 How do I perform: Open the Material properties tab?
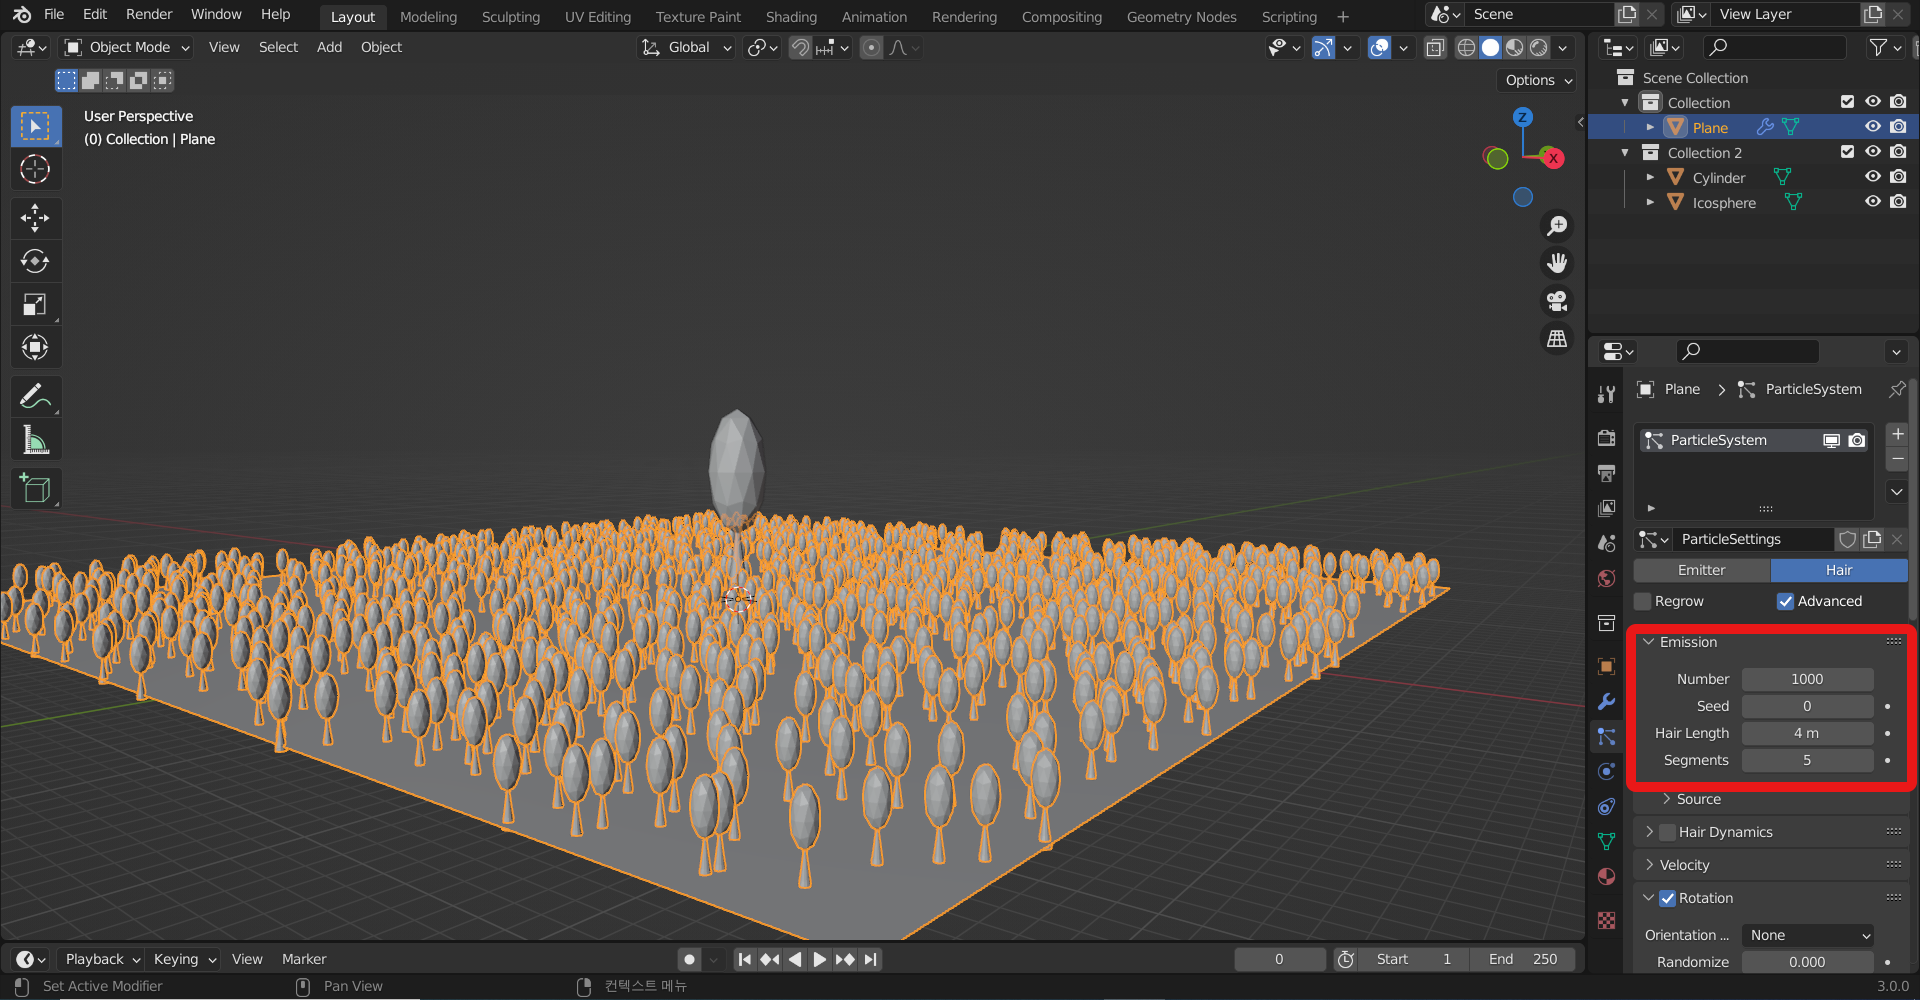point(1606,877)
